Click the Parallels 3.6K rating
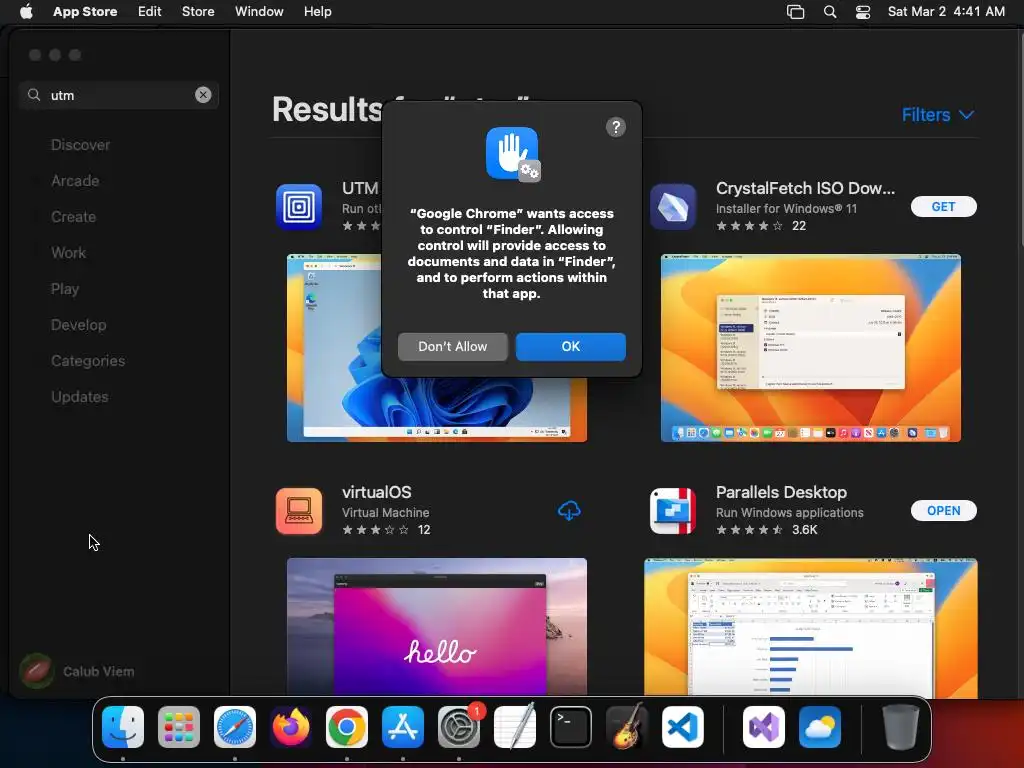 (x=767, y=530)
